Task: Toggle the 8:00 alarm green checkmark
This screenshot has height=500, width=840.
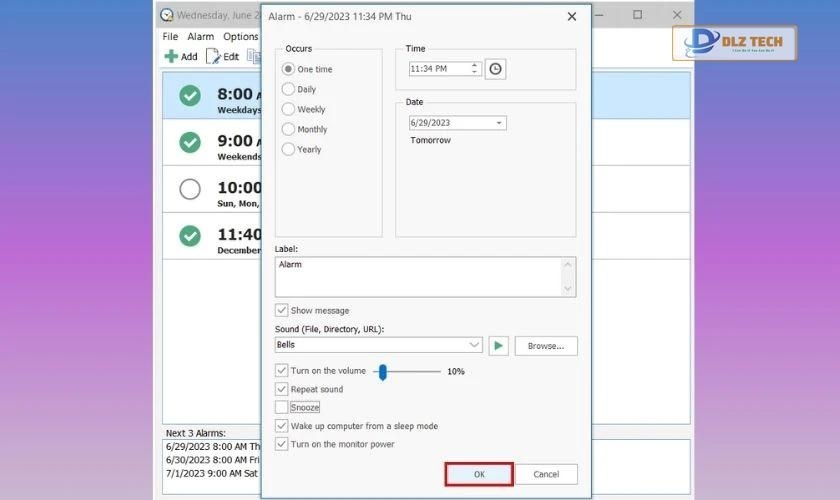Action: click(x=190, y=96)
